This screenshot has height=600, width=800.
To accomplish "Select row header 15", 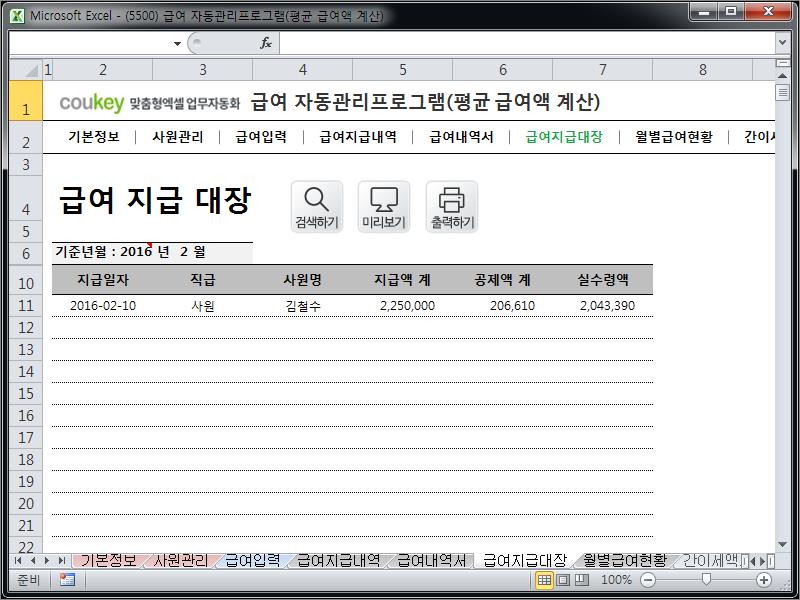I will point(26,394).
